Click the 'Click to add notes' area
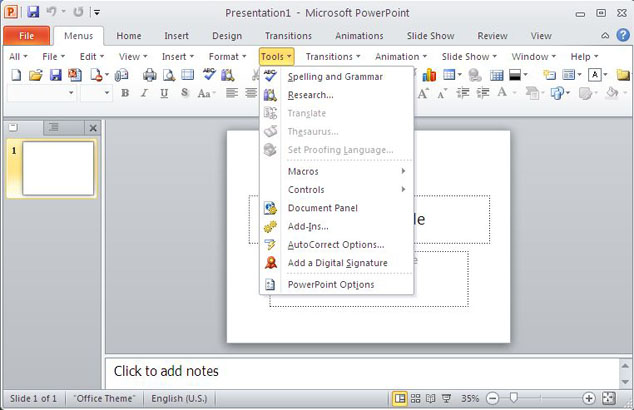Viewport: 634px width, 410px height. 362,371
